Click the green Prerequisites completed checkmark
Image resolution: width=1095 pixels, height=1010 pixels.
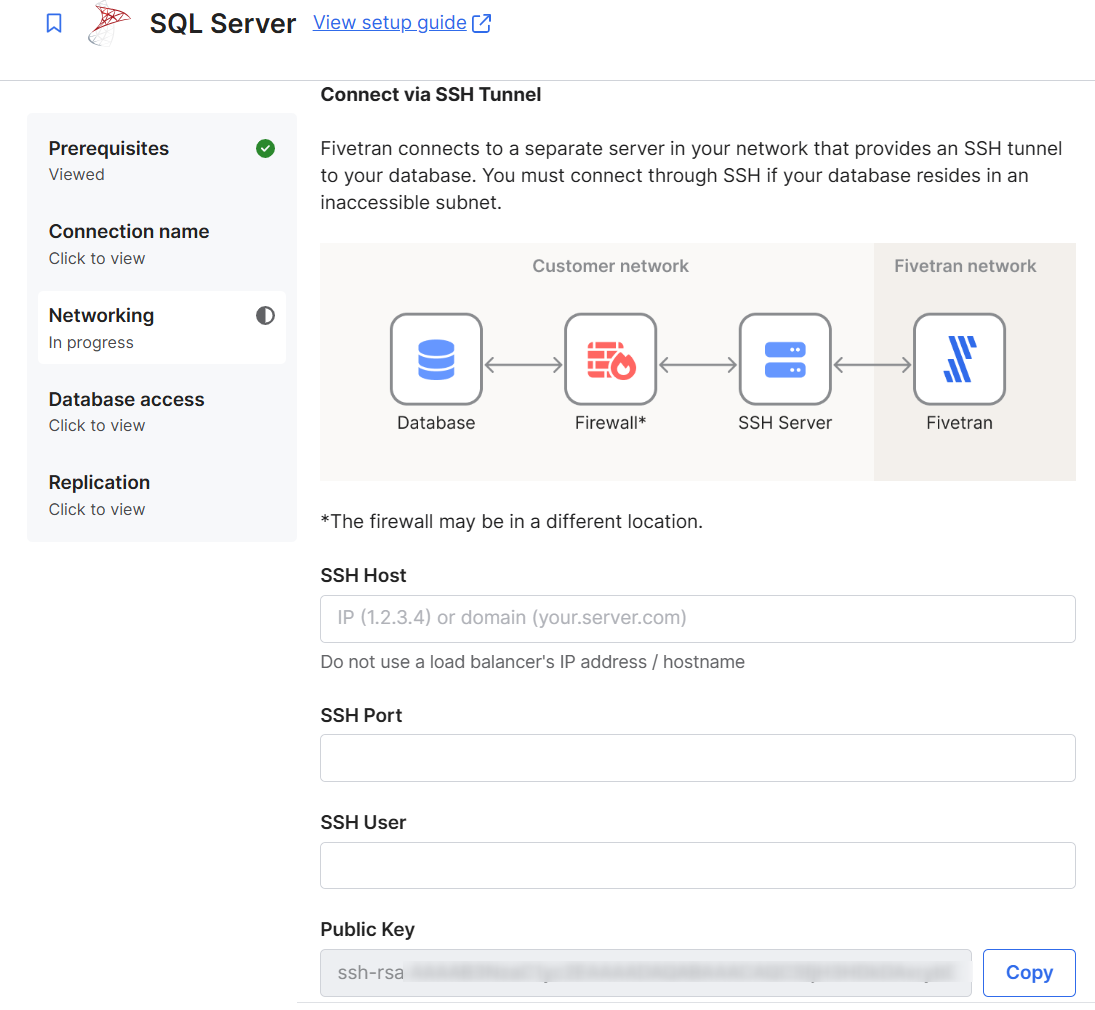tap(265, 148)
